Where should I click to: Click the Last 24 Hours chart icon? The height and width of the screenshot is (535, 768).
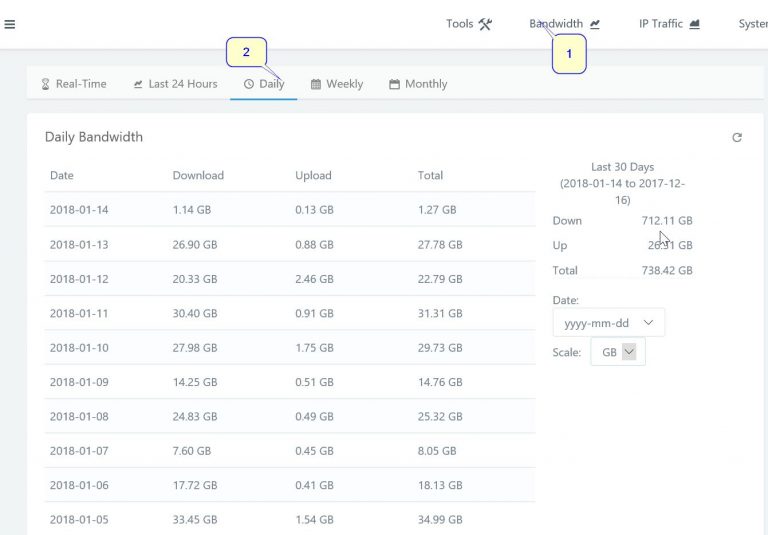[138, 84]
